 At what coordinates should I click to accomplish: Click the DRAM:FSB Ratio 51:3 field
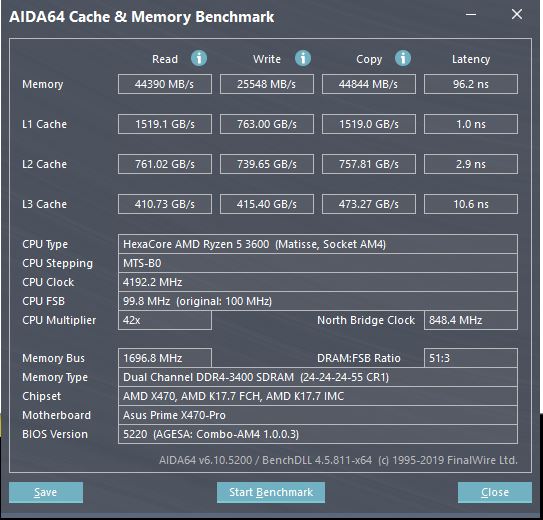[471, 358]
